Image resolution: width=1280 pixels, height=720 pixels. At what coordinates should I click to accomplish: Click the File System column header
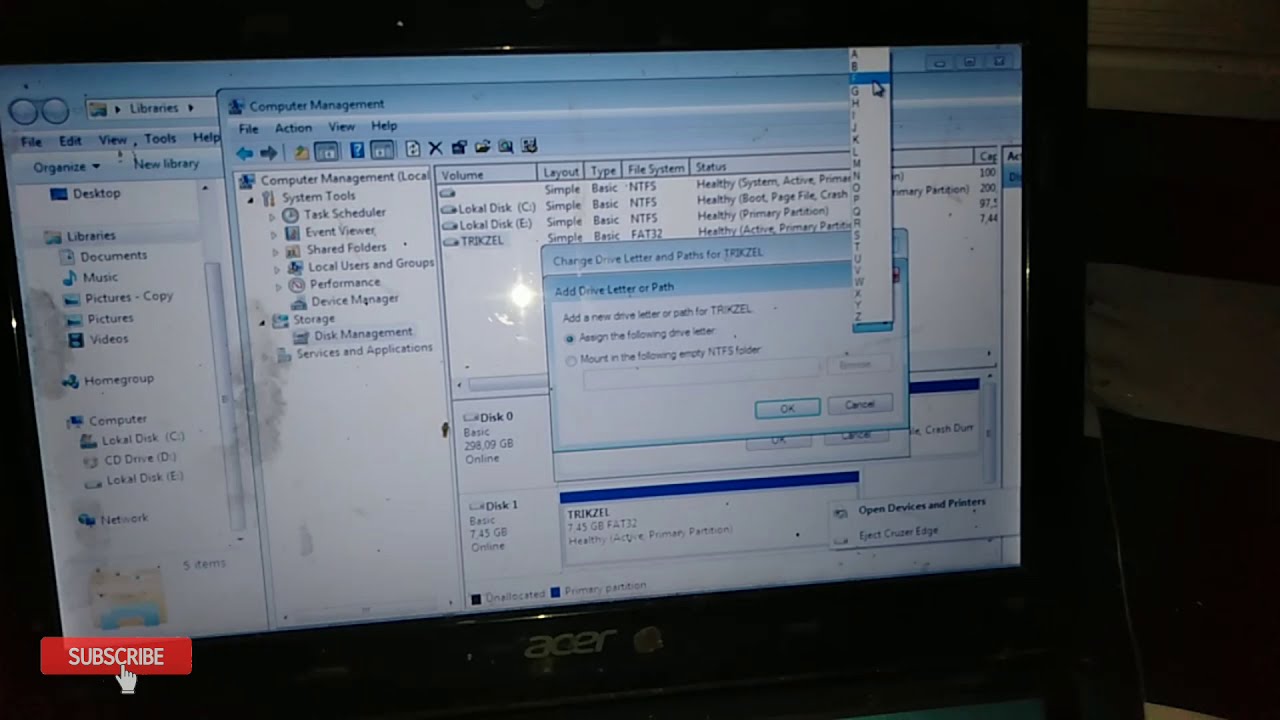pos(655,169)
